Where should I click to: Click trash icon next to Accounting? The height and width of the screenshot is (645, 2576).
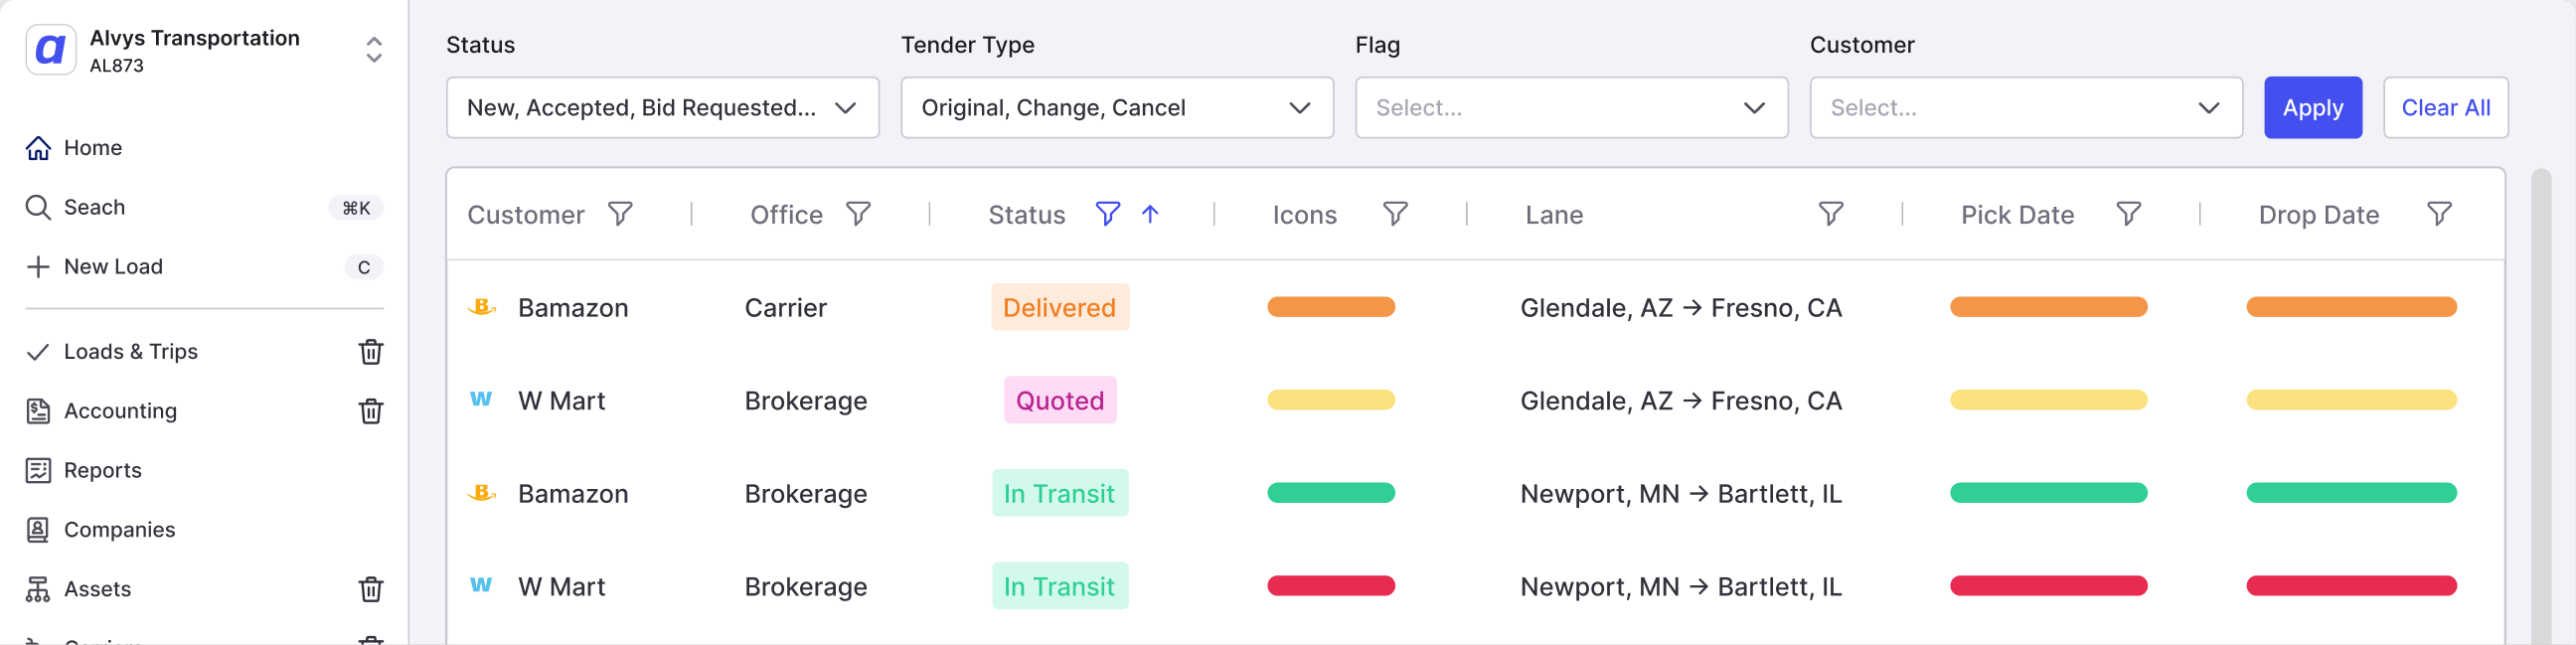point(371,411)
